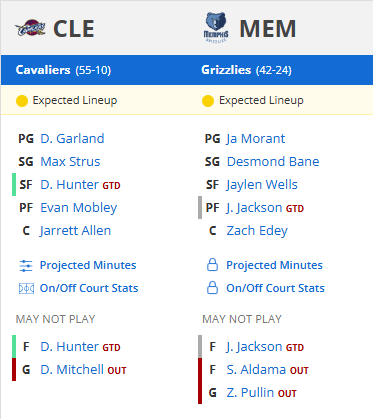373x419 pixels.
Task: Click the yellow Expected Lineup dot for Cavaliers
Action: (22, 101)
